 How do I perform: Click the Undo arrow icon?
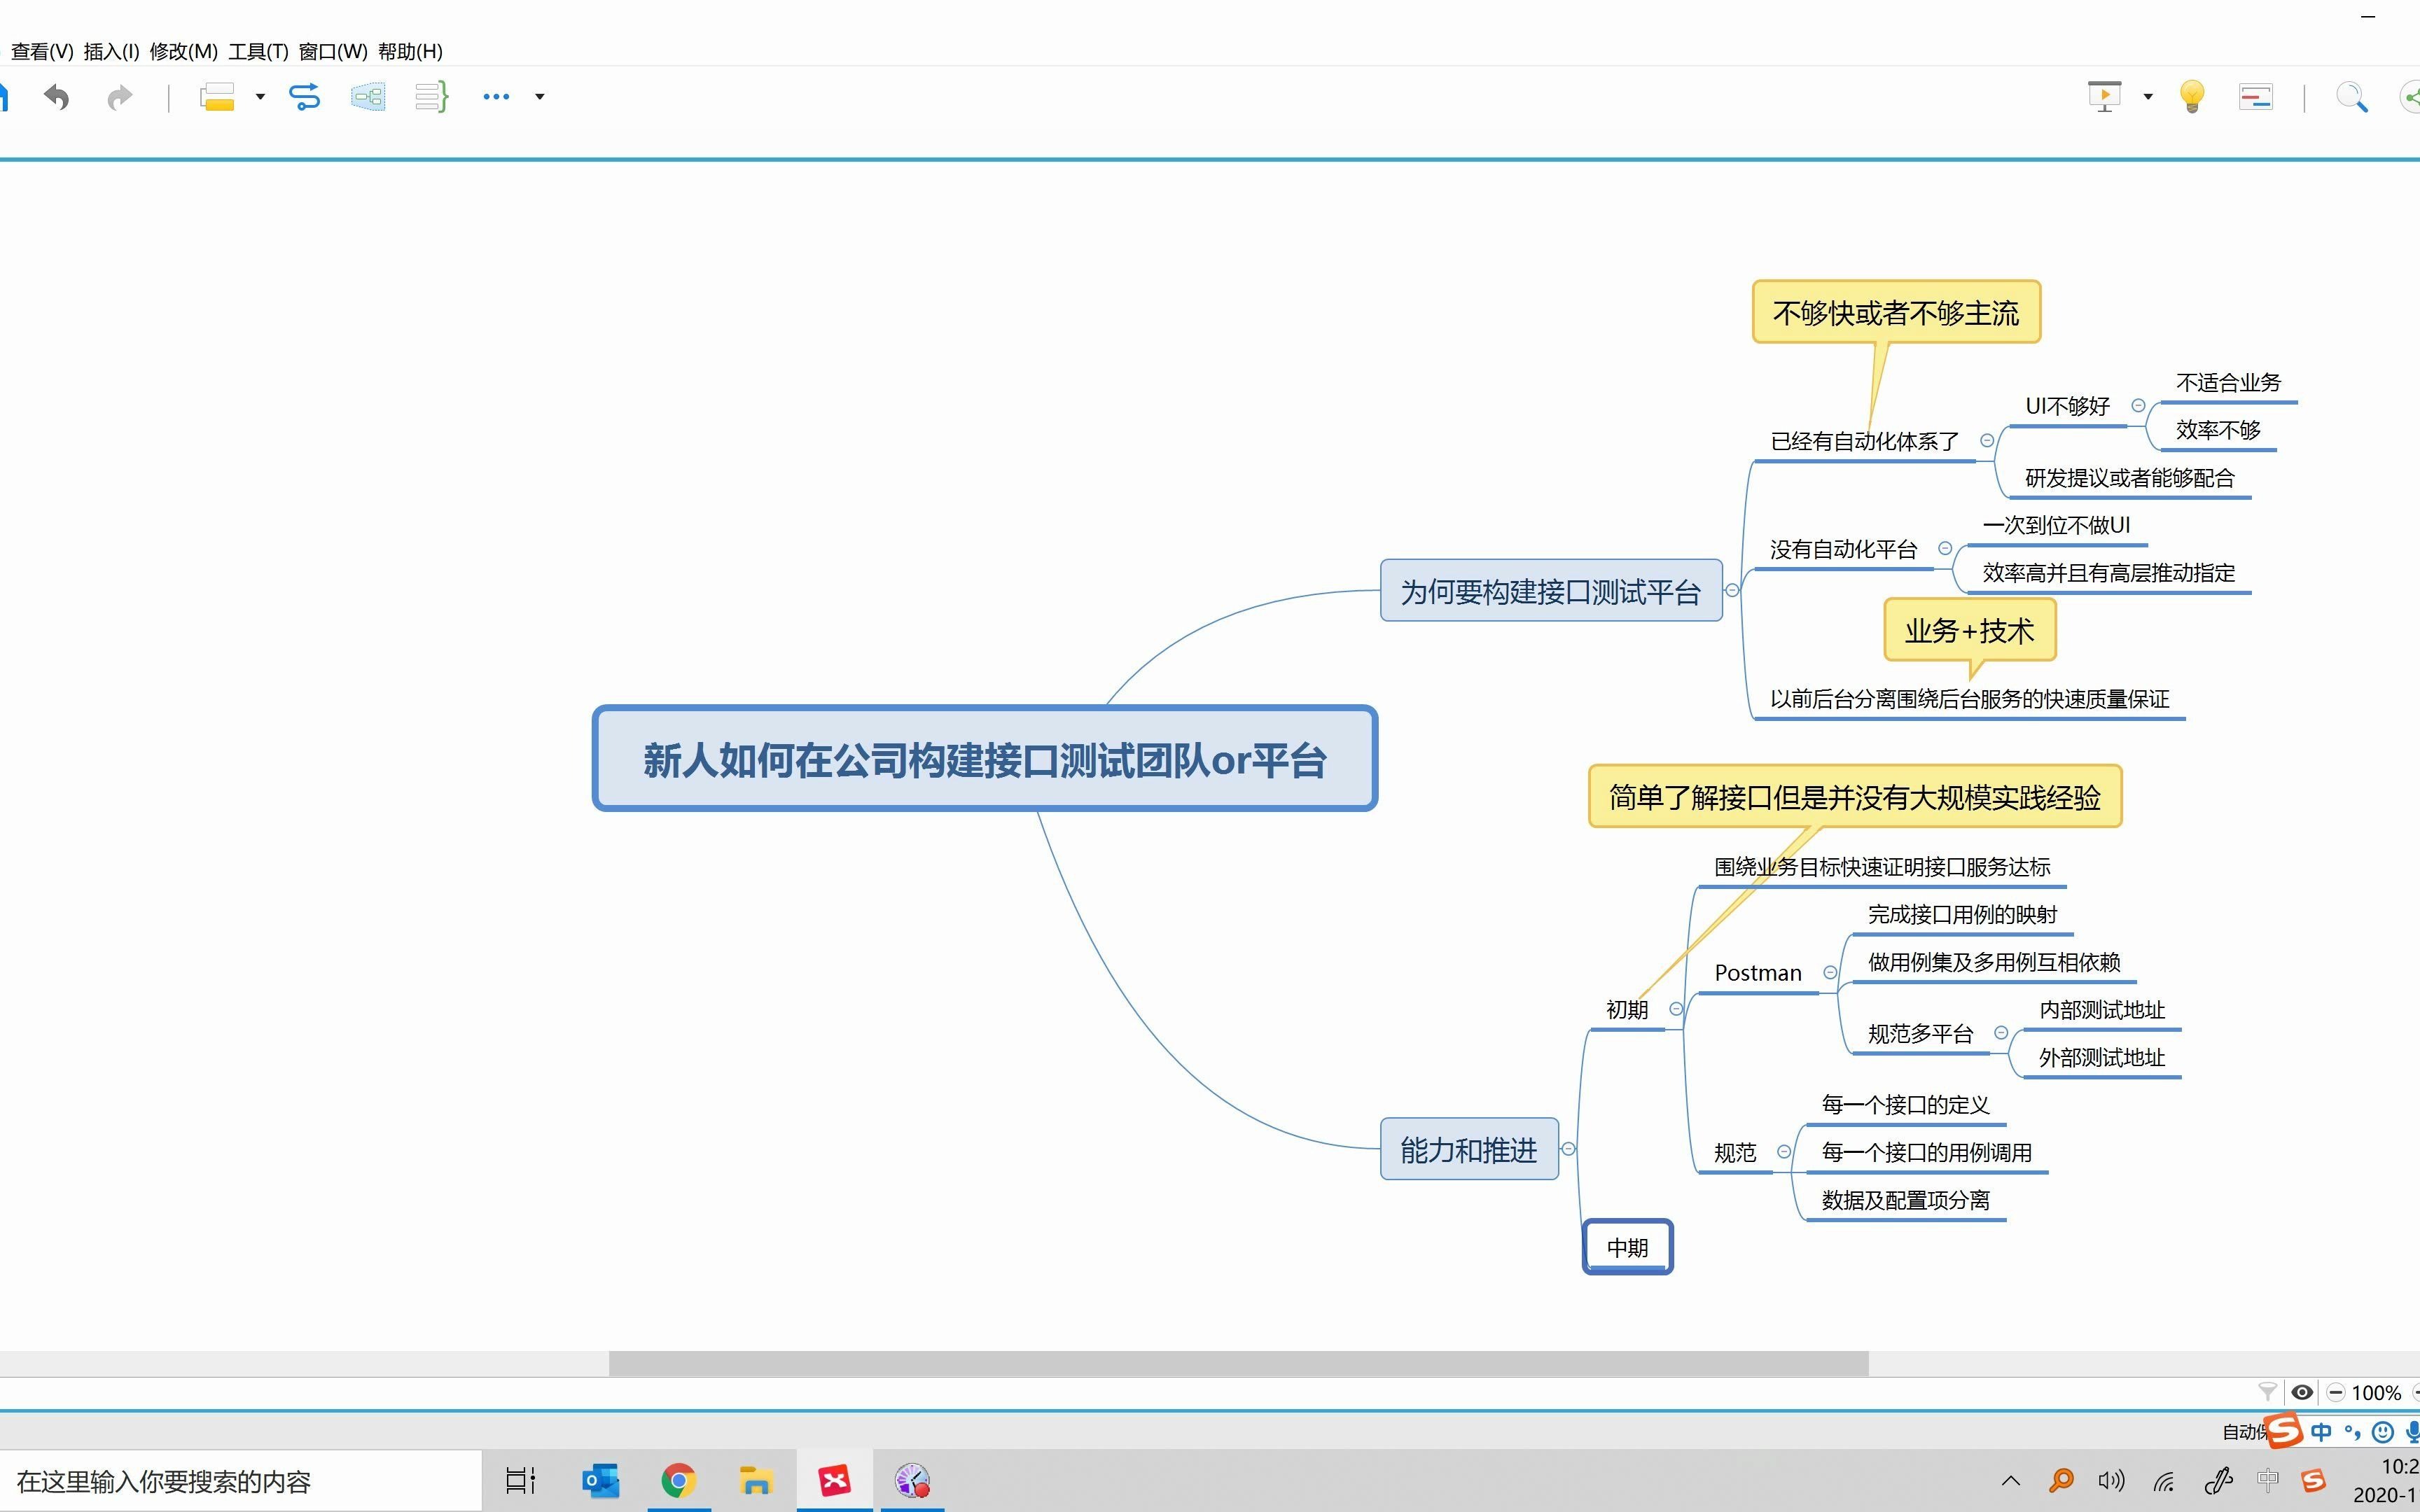tap(57, 97)
